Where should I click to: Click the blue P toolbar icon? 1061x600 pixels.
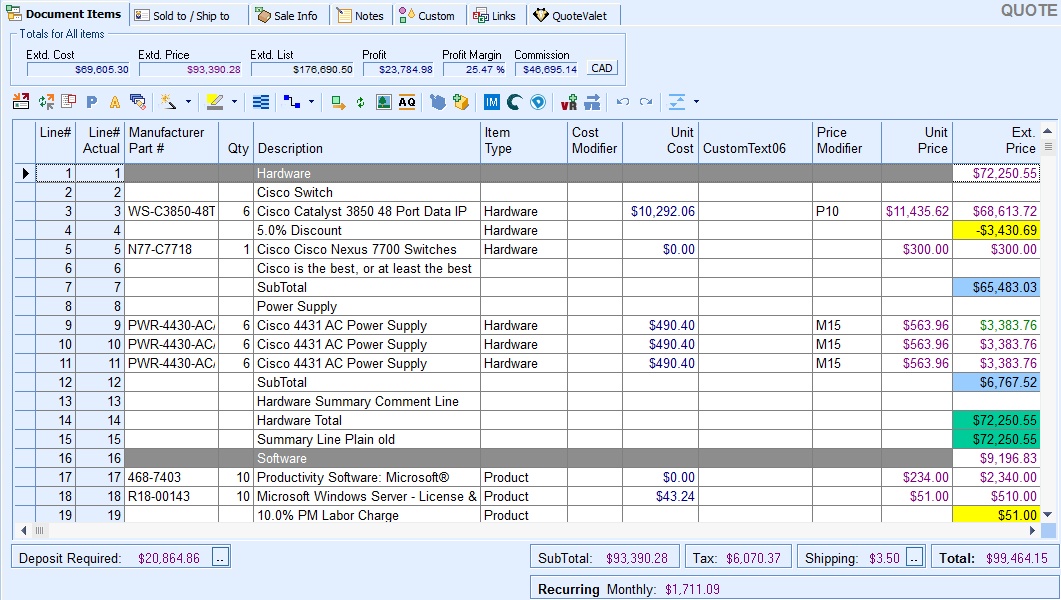[x=92, y=102]
